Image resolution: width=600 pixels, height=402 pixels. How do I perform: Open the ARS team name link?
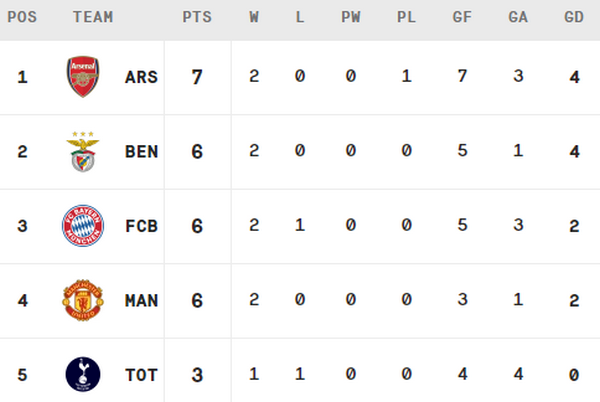click(x=142, y=77)
